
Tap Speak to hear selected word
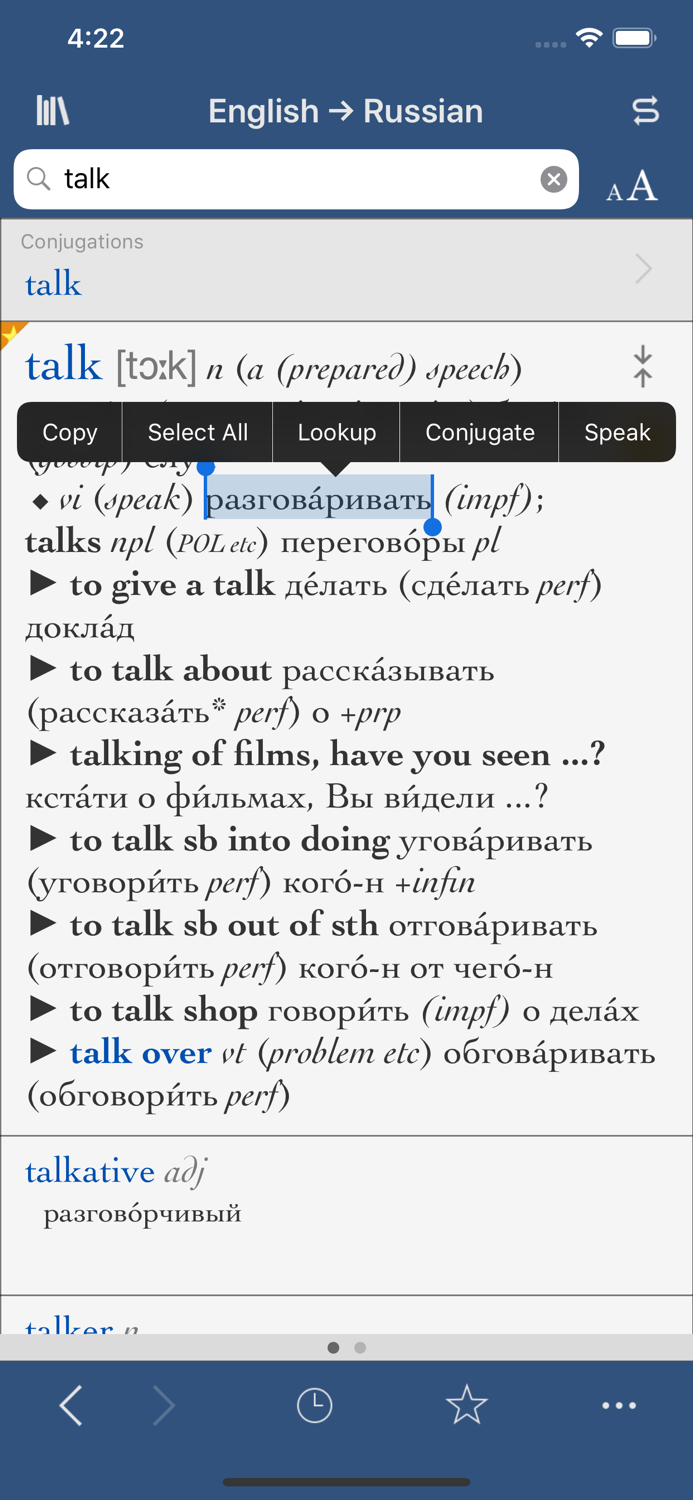[618, 433]
